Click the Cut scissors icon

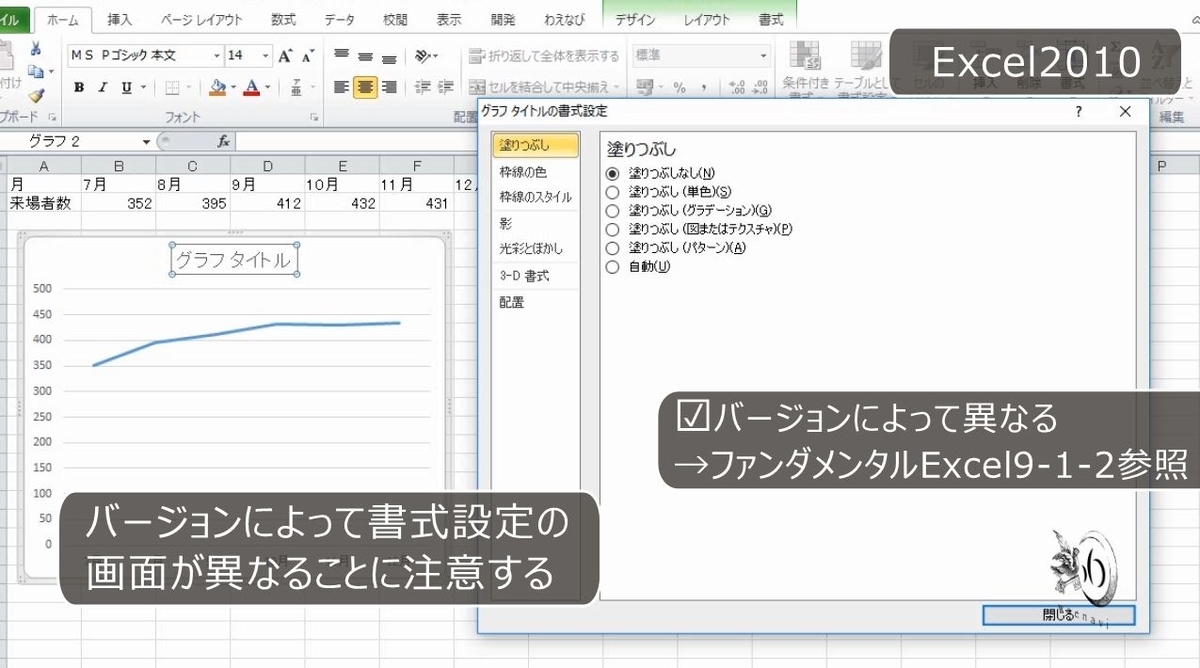click(x=36, y=48)
